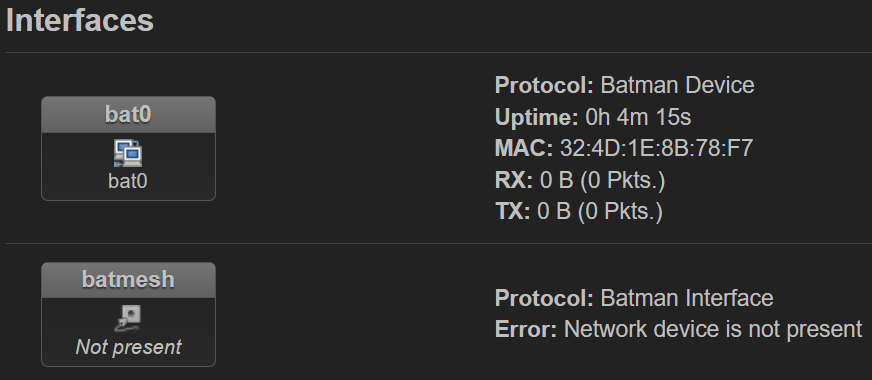Click the Batman Device protocol value
Viewport: 872px width, 380px height.
[677, 86]
